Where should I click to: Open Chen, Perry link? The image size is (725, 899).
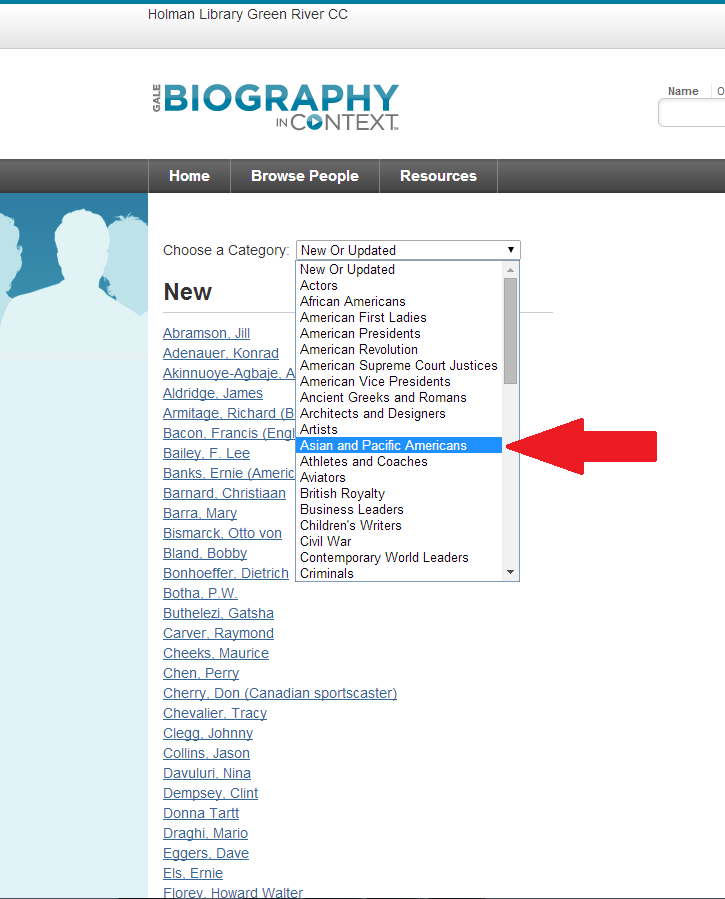pyautogui.click(x=201, y=674)
